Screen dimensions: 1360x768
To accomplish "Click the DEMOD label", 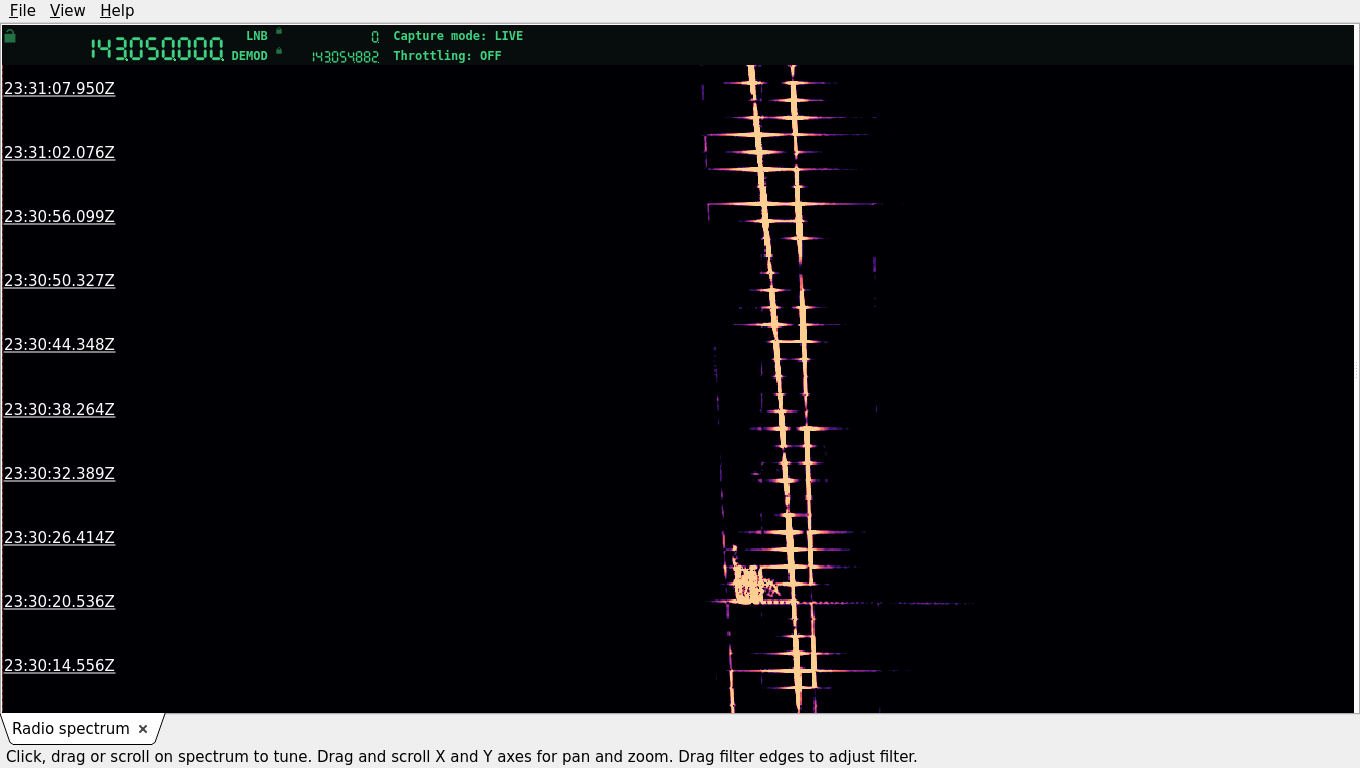I will pyautogui.click(x=250, y=56).
